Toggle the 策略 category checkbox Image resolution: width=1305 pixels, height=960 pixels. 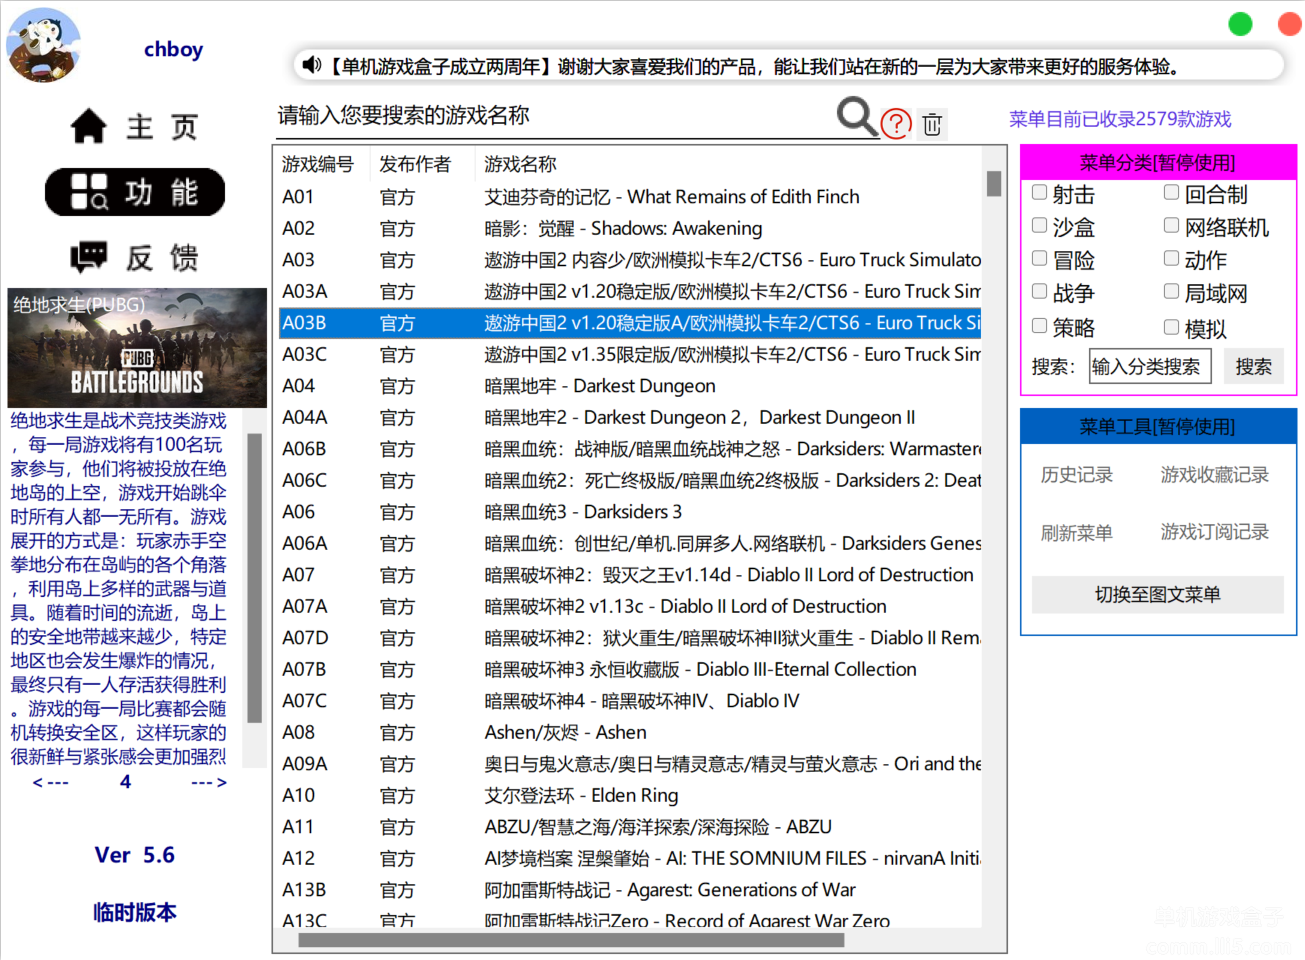click(x=1040, y=326)
